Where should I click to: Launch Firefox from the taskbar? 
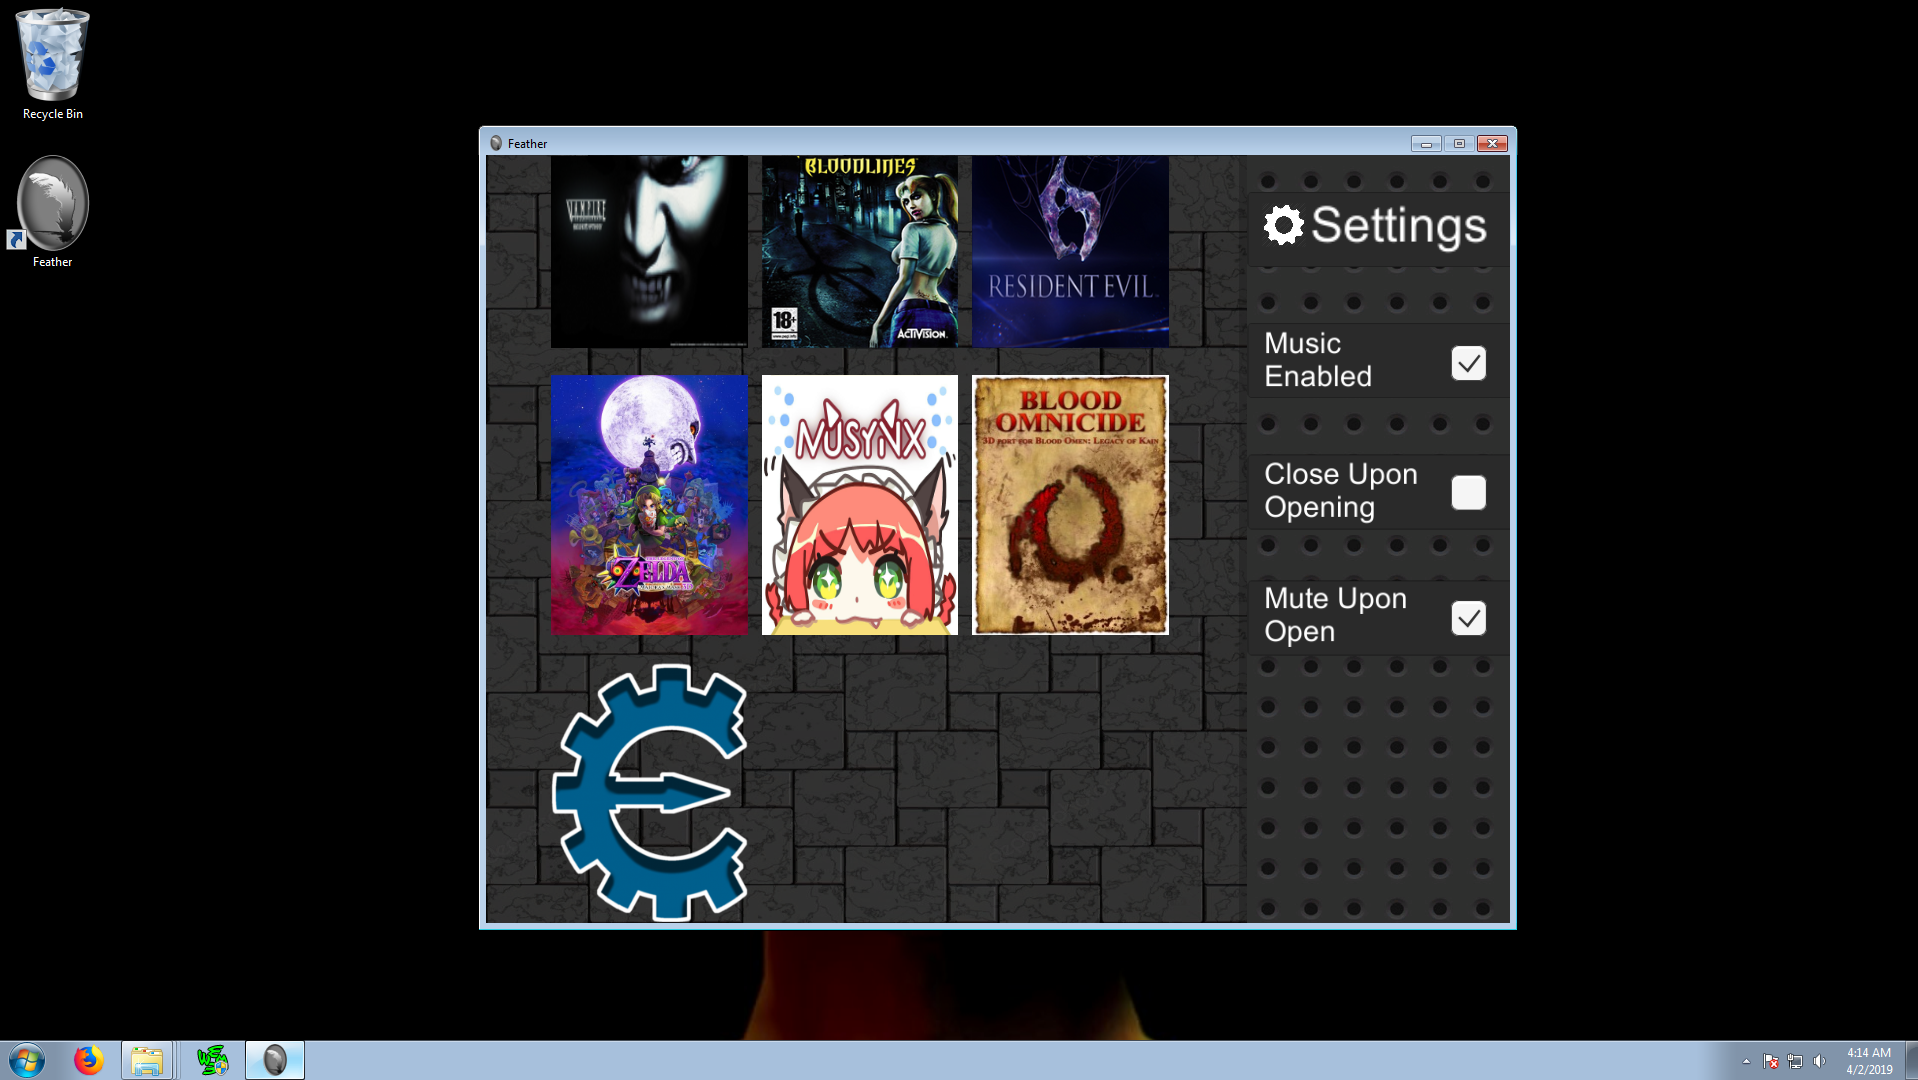[x=88, y=1060]
